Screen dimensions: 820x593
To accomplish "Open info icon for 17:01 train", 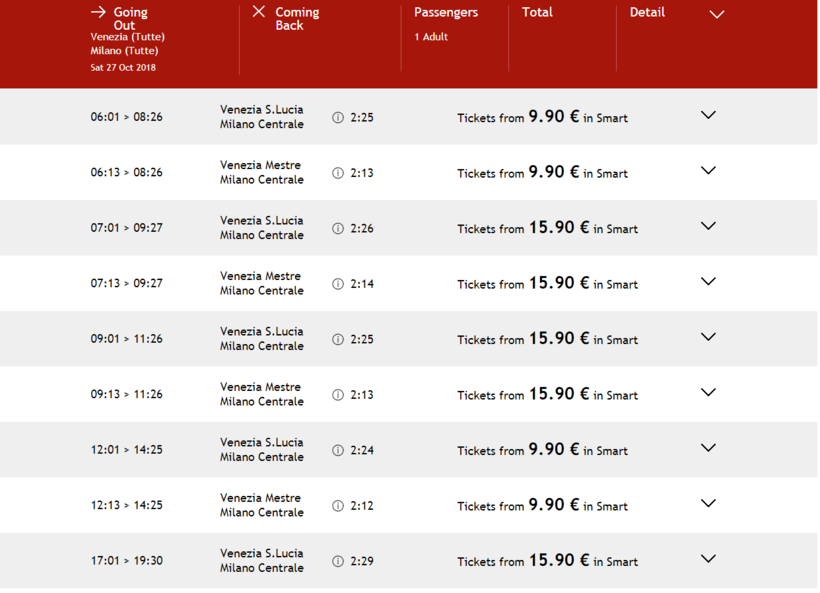I will coord(338,562).
